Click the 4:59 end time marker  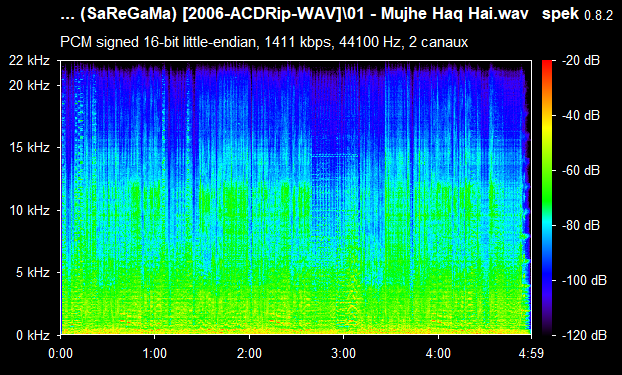click(531, 353)
